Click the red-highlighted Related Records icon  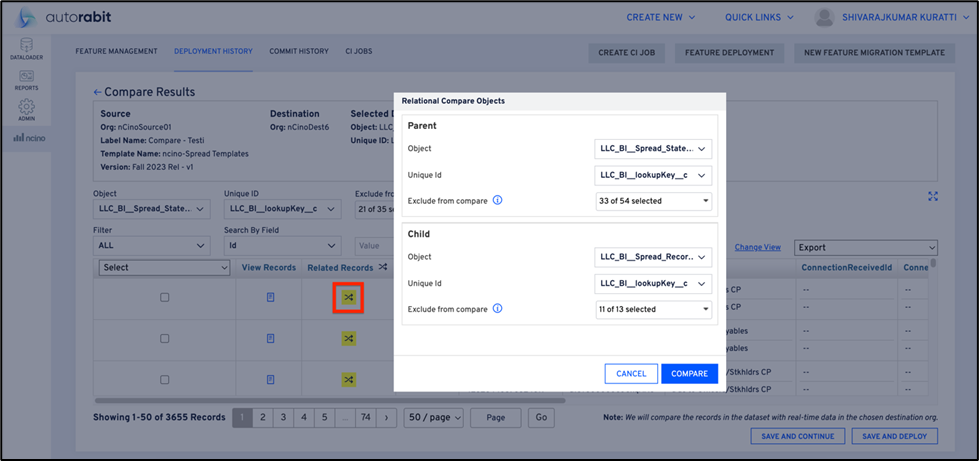(x=348, y=297)
